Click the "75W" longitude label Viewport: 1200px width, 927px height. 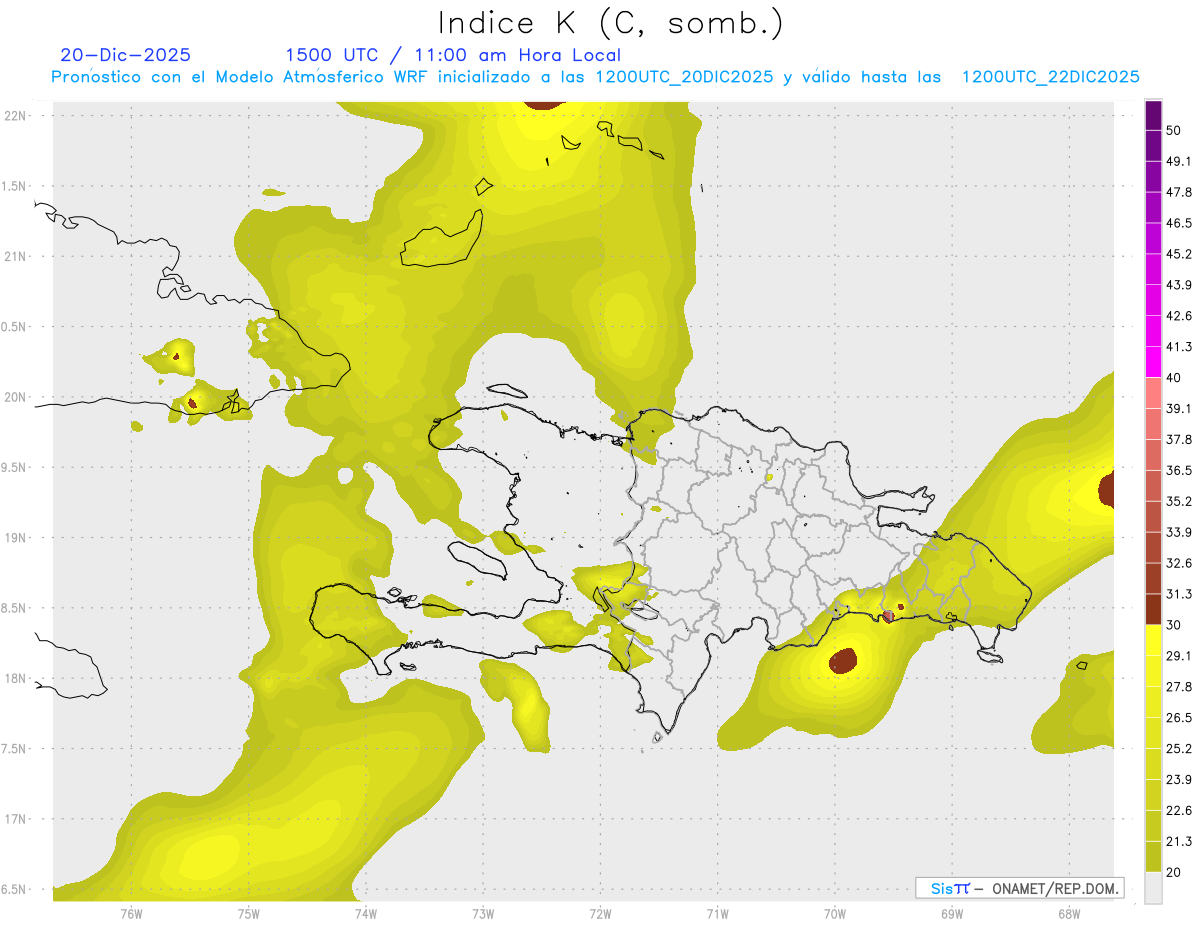coord(249,913)
